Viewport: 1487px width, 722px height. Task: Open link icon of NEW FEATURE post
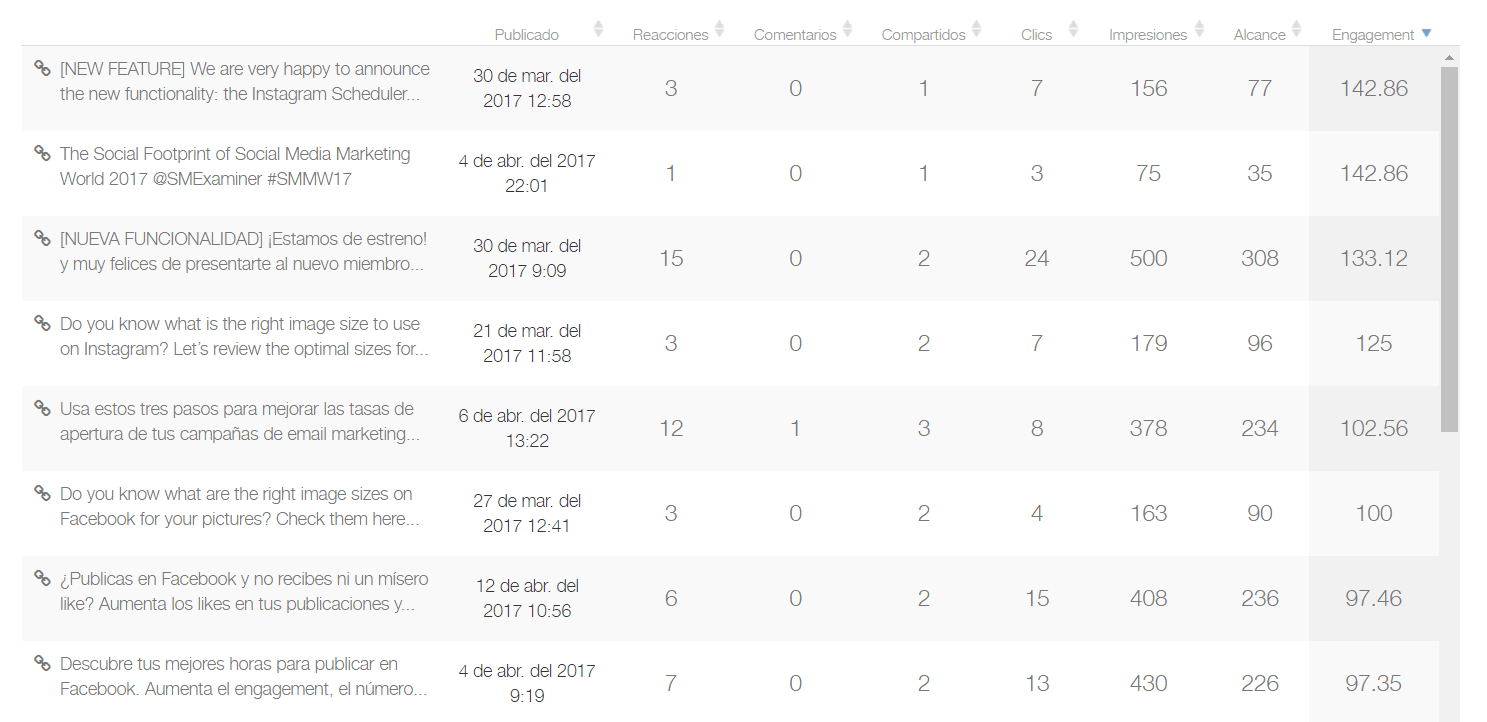pyautogui.click(x=42, y=68)
